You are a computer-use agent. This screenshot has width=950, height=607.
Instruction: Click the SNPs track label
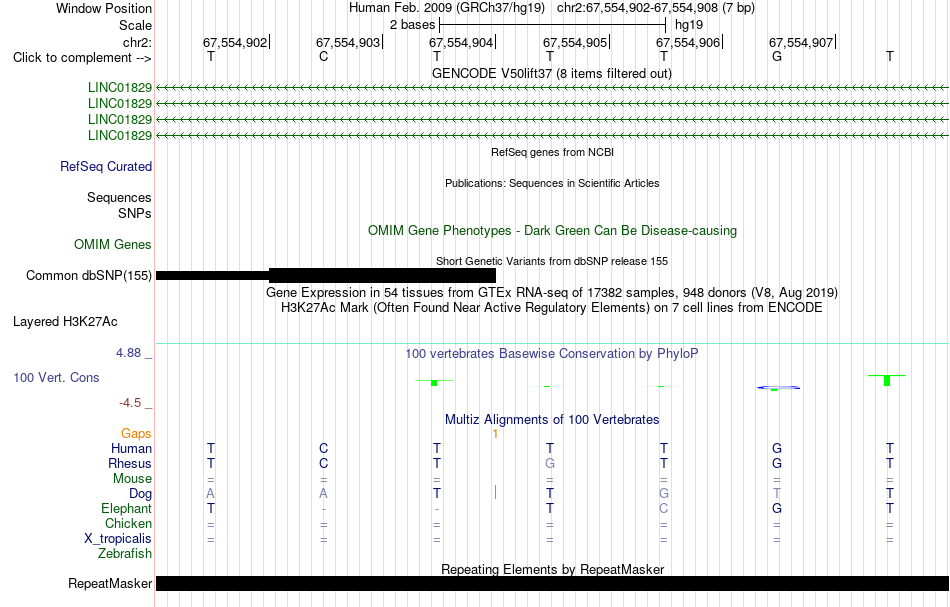click(135, 213)
